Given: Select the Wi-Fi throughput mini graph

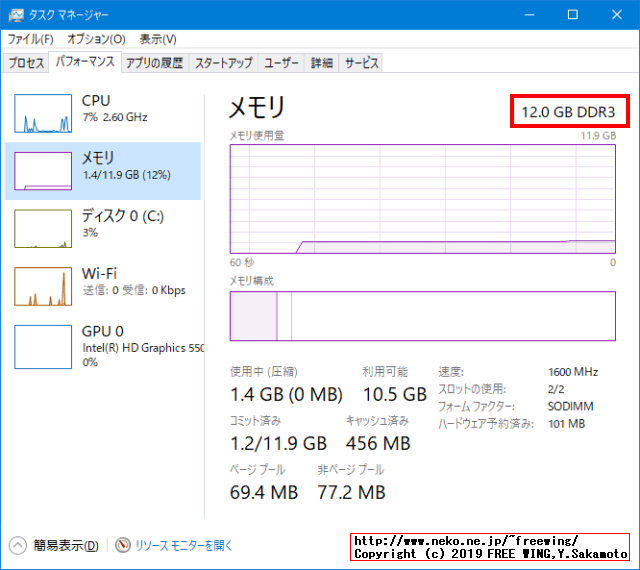Looking at the screenshot, I should [x=43, y=286].
